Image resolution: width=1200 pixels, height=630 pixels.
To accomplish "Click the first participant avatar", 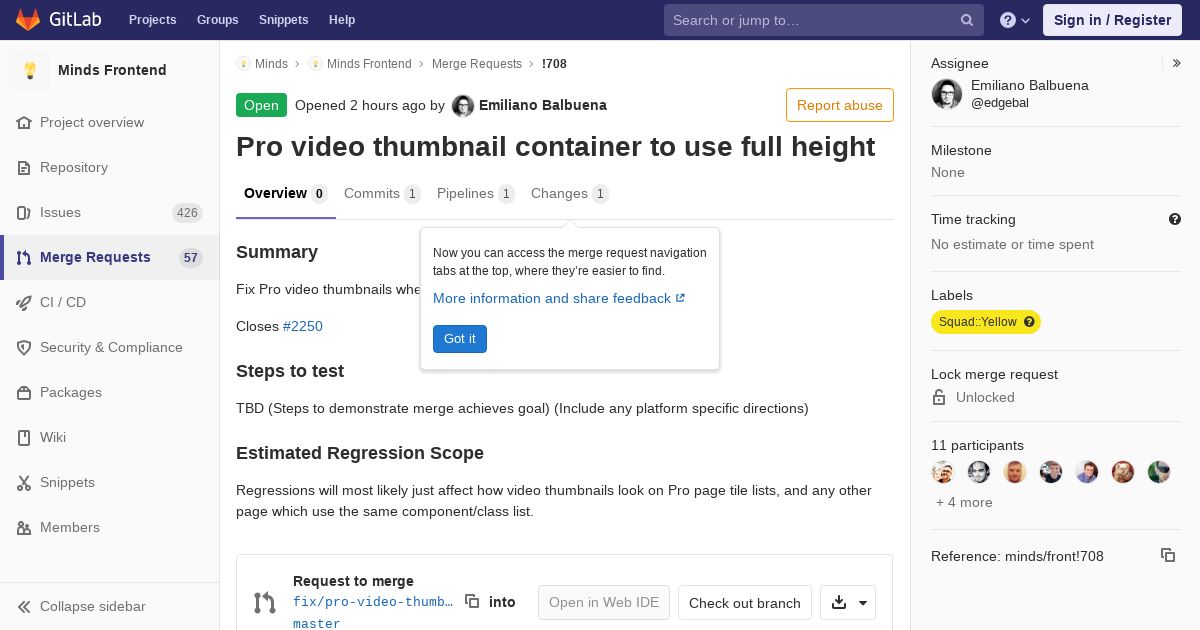I will tap(943, 472).
